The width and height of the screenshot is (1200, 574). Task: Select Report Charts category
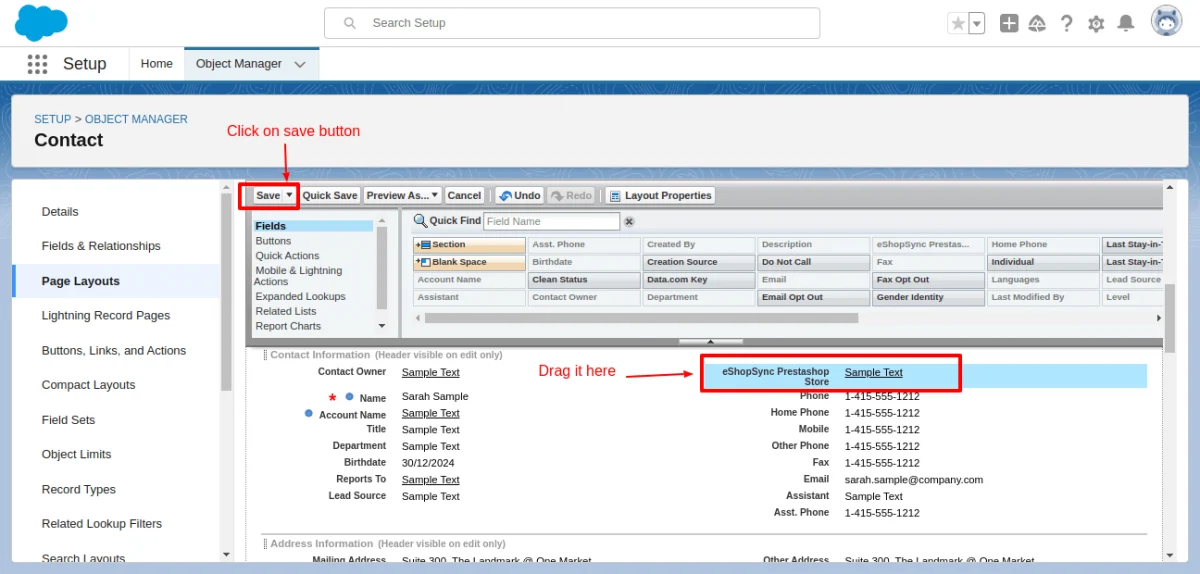pyautogui.click(x=289, y=326)
